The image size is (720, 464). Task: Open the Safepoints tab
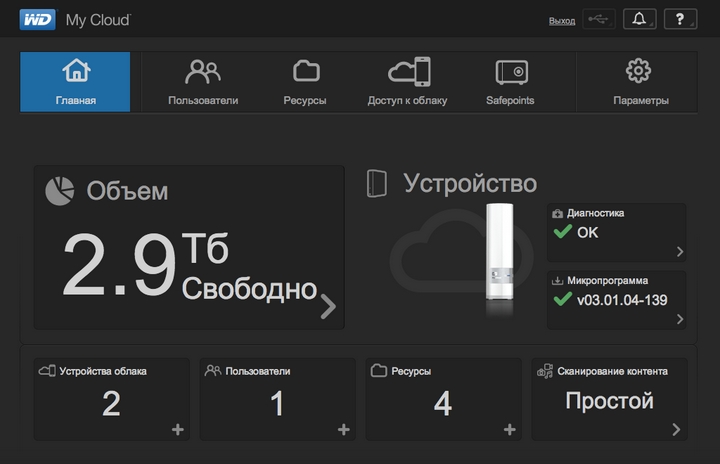(510, 82)
